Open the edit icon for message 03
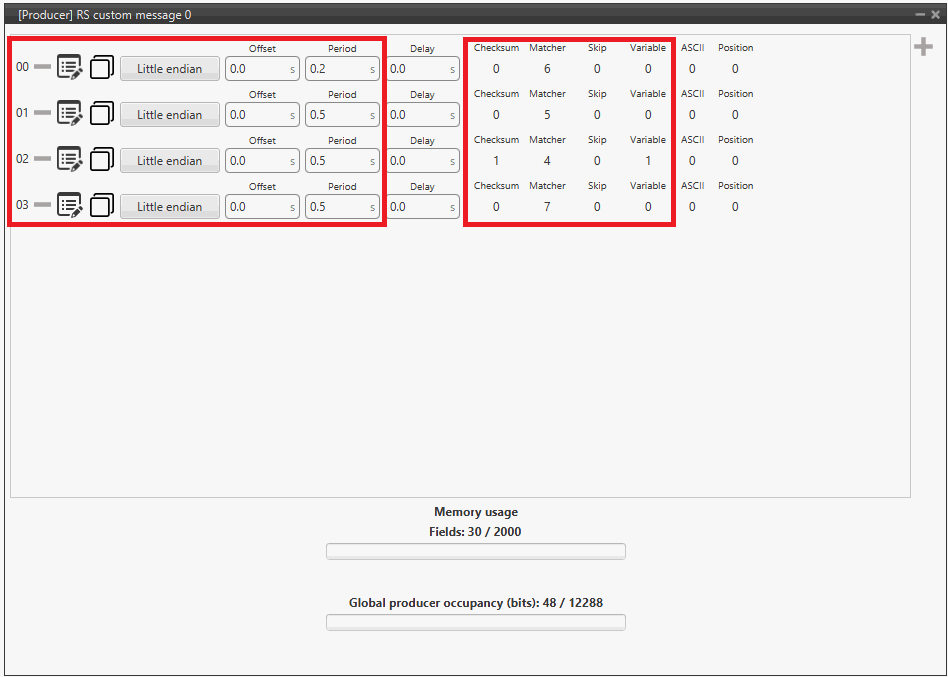Image resolution: width=948 pixels, height=677 pixels. click(x=69, y=206)
